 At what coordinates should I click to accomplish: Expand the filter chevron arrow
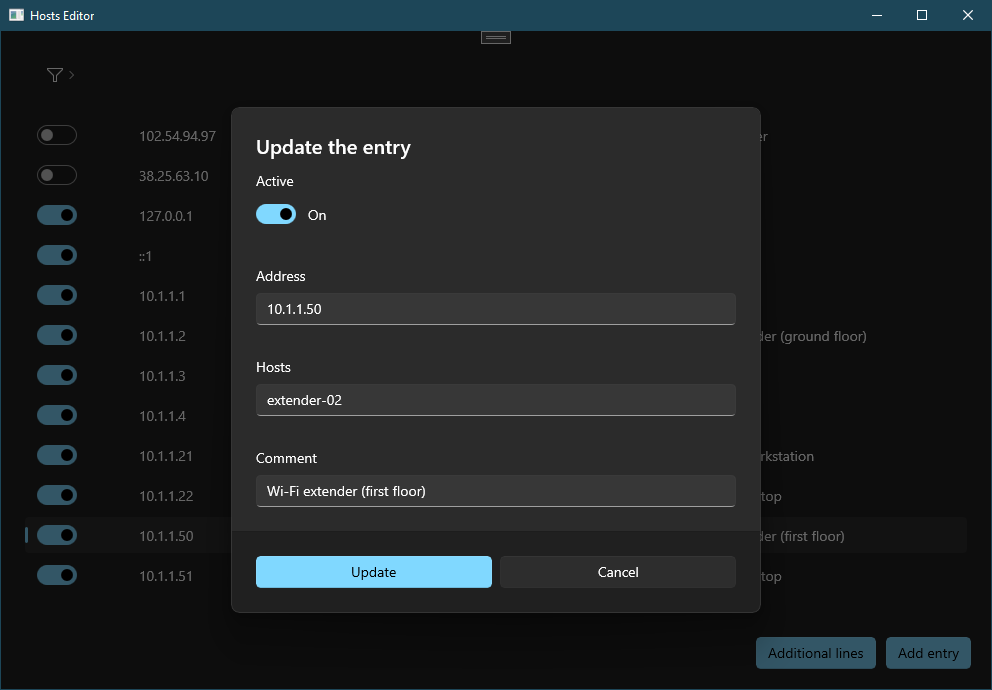71,75
